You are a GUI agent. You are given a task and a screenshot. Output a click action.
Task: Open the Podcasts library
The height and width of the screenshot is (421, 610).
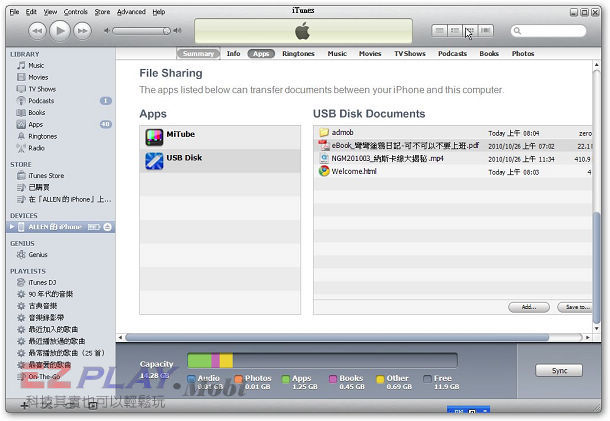pyautogui.click(x=41, y=101)
